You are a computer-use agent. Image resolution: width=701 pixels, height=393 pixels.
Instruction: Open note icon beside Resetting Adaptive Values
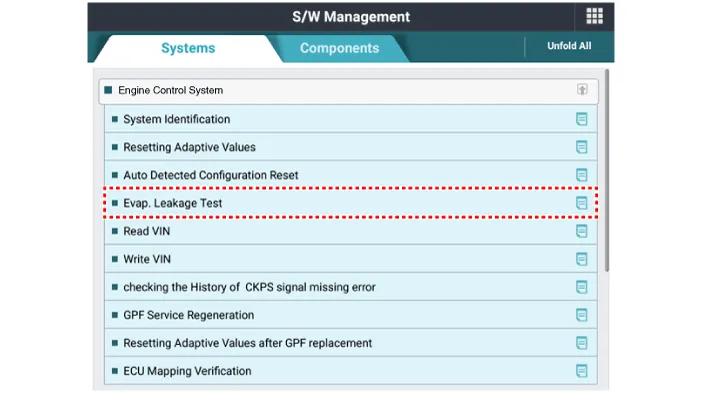point(581,147)
